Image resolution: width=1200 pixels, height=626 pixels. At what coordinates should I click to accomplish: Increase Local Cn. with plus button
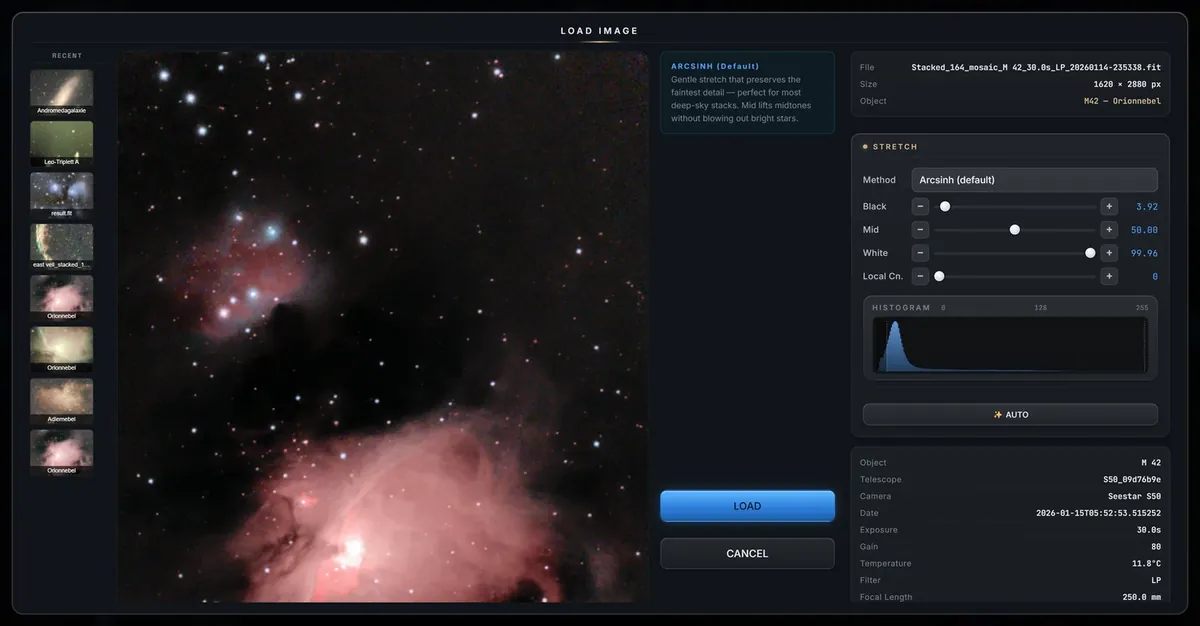(1109, 276)
